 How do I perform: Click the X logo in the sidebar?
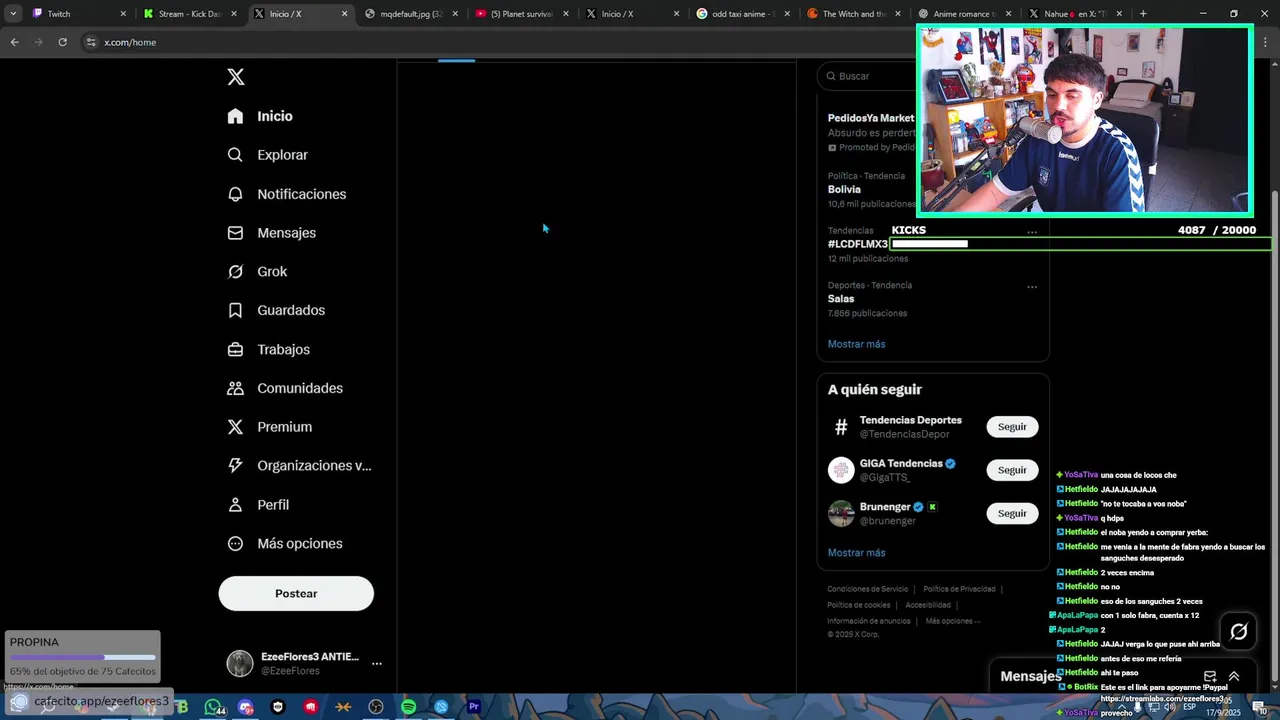(236, 77)
